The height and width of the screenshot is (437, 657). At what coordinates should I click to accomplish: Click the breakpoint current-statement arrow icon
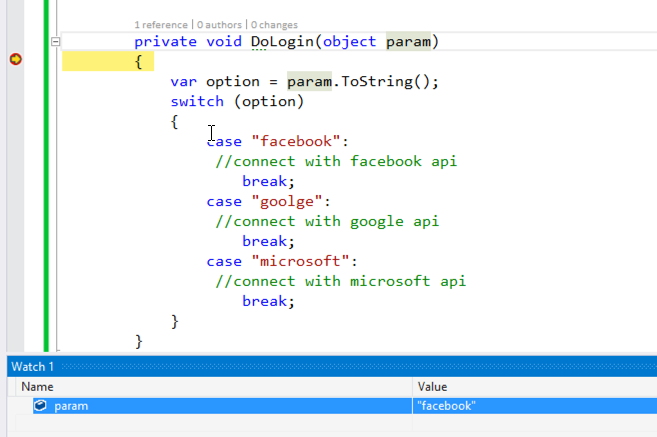[x=16, y=59]
